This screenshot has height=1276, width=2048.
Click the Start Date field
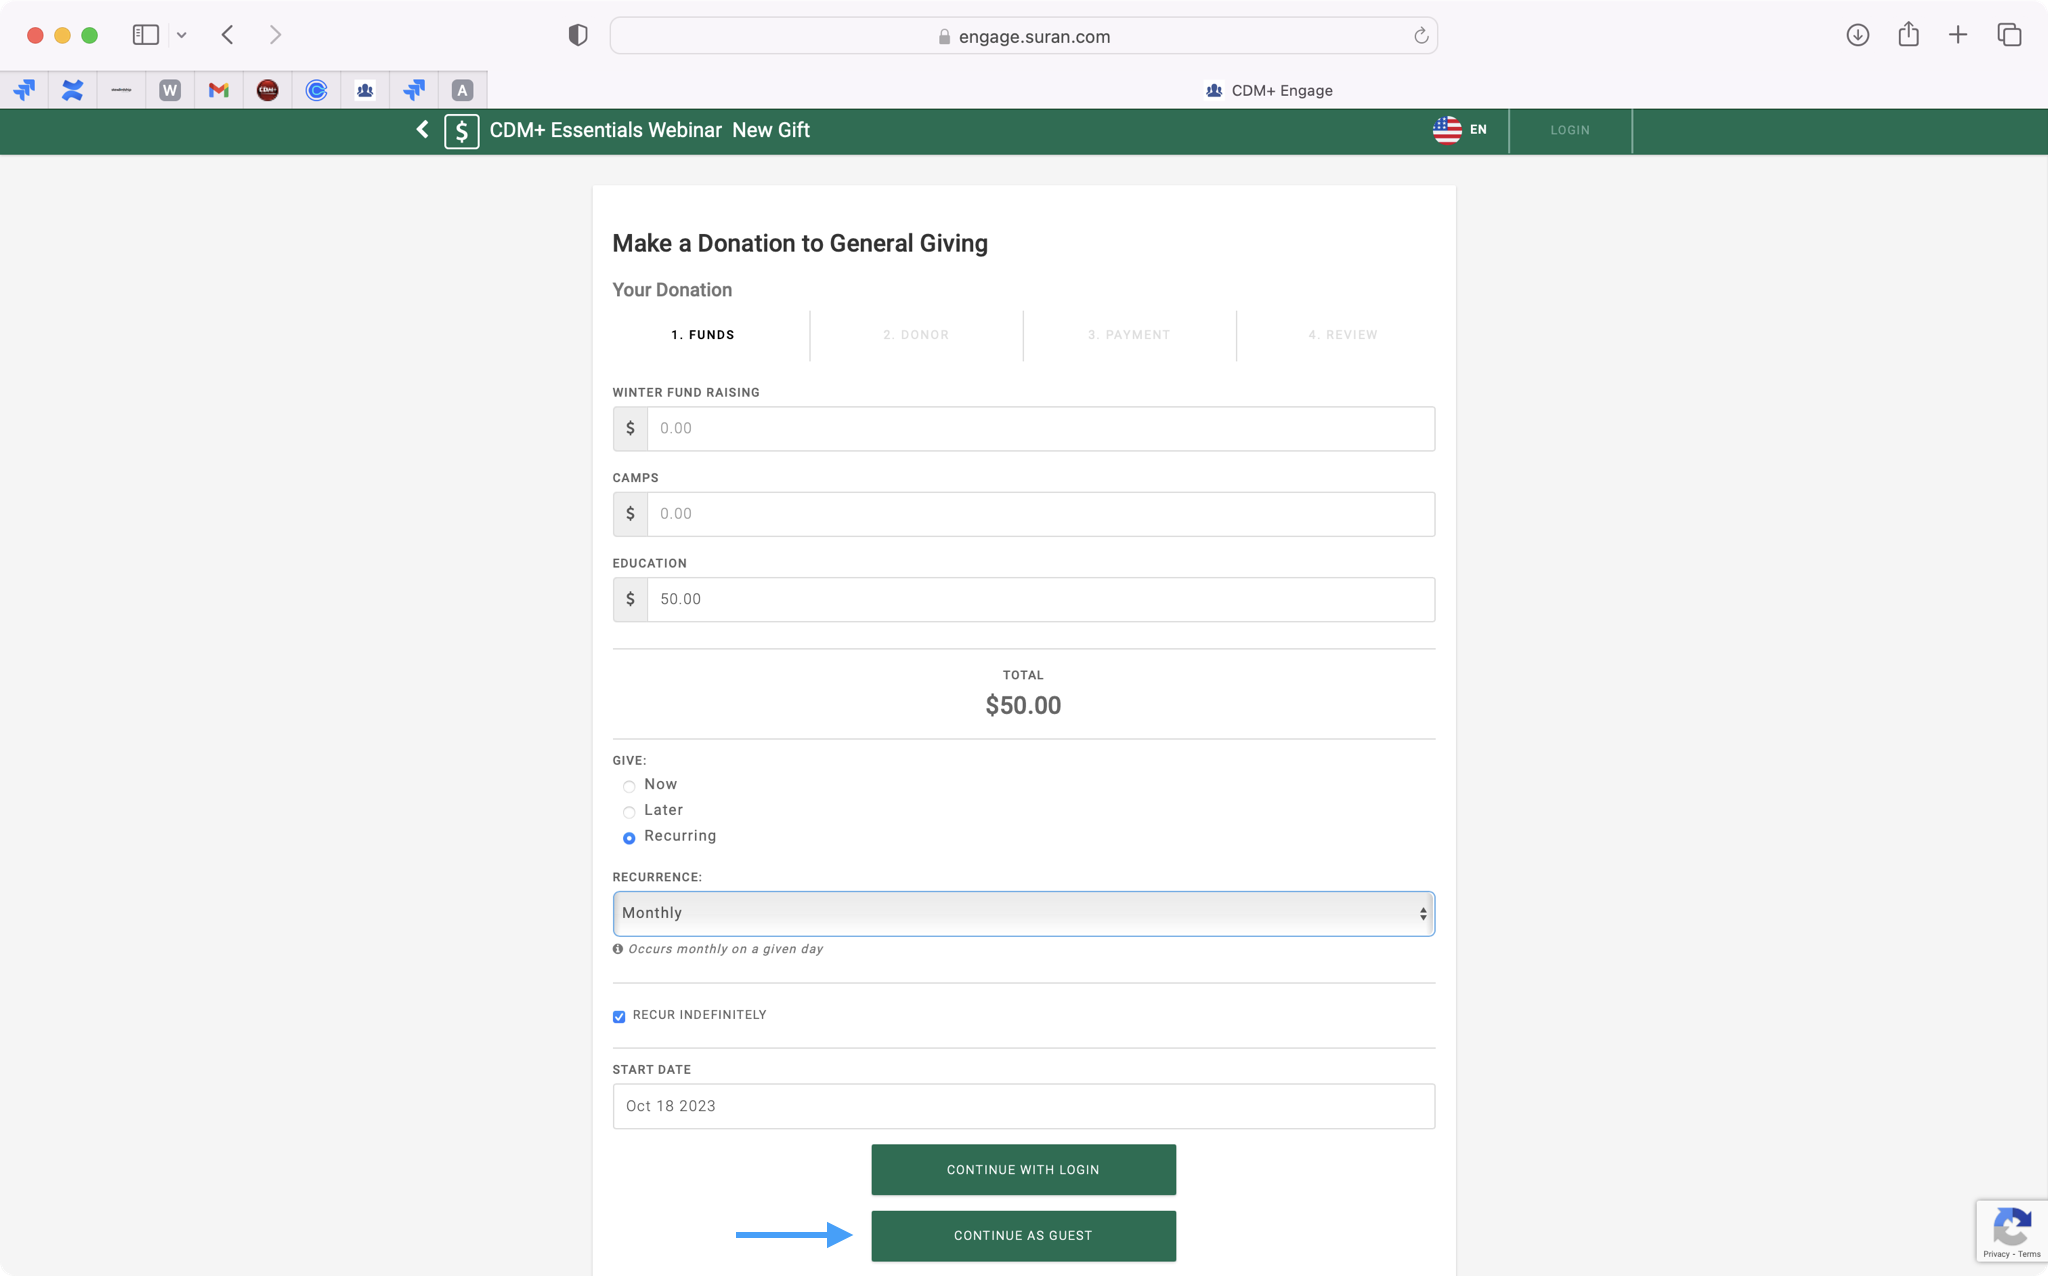(1023, 1106)
